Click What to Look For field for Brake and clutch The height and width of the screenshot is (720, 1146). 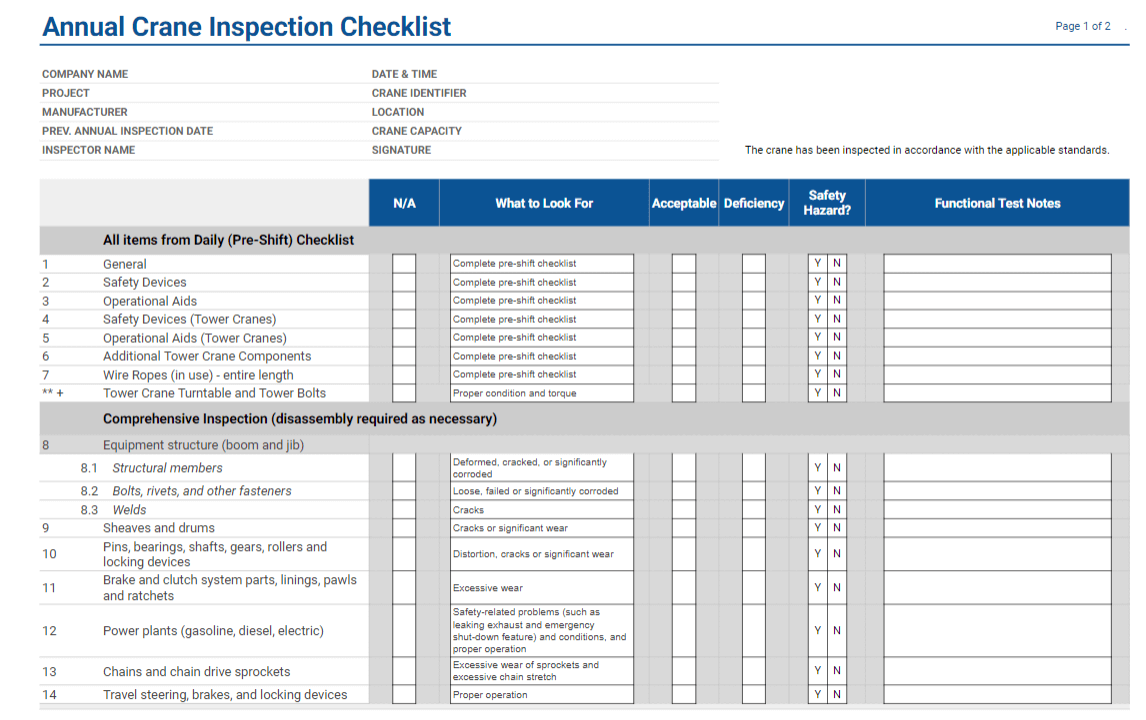[x=542, y=588]
